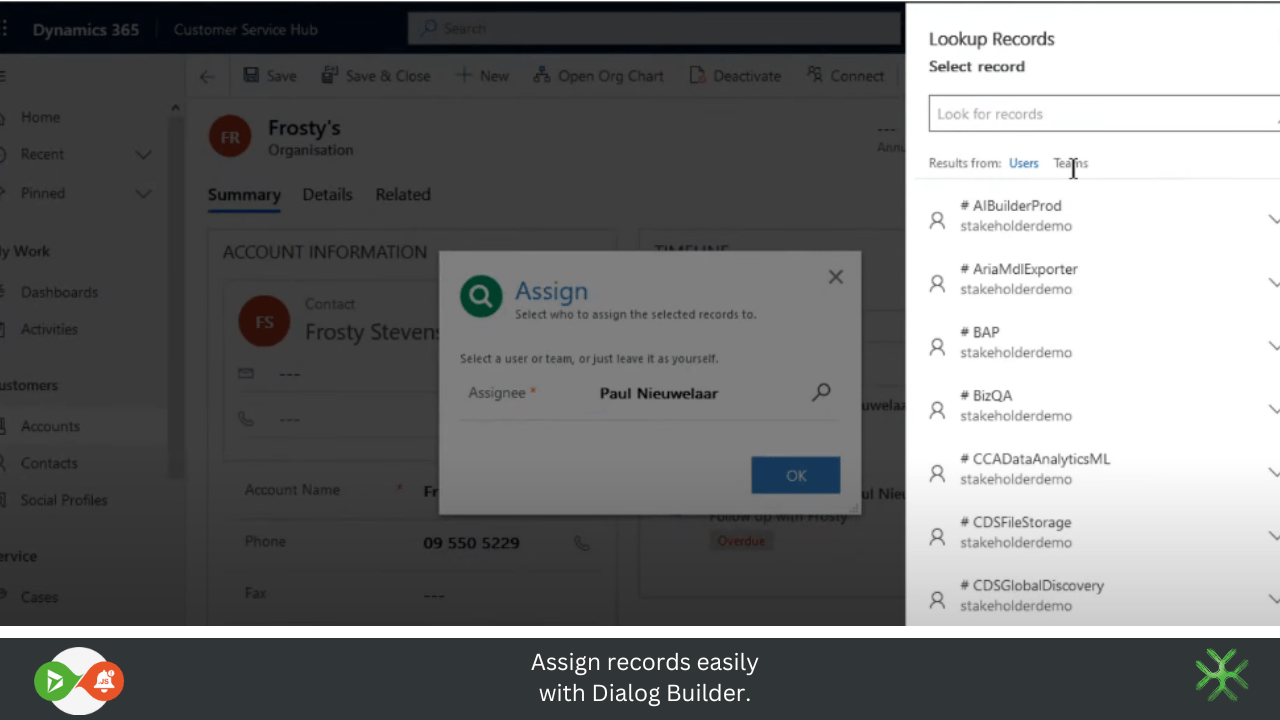Filter lookup results by Teams
Viewport: 1280px width, 720px height.
(x=1070, y=163)
